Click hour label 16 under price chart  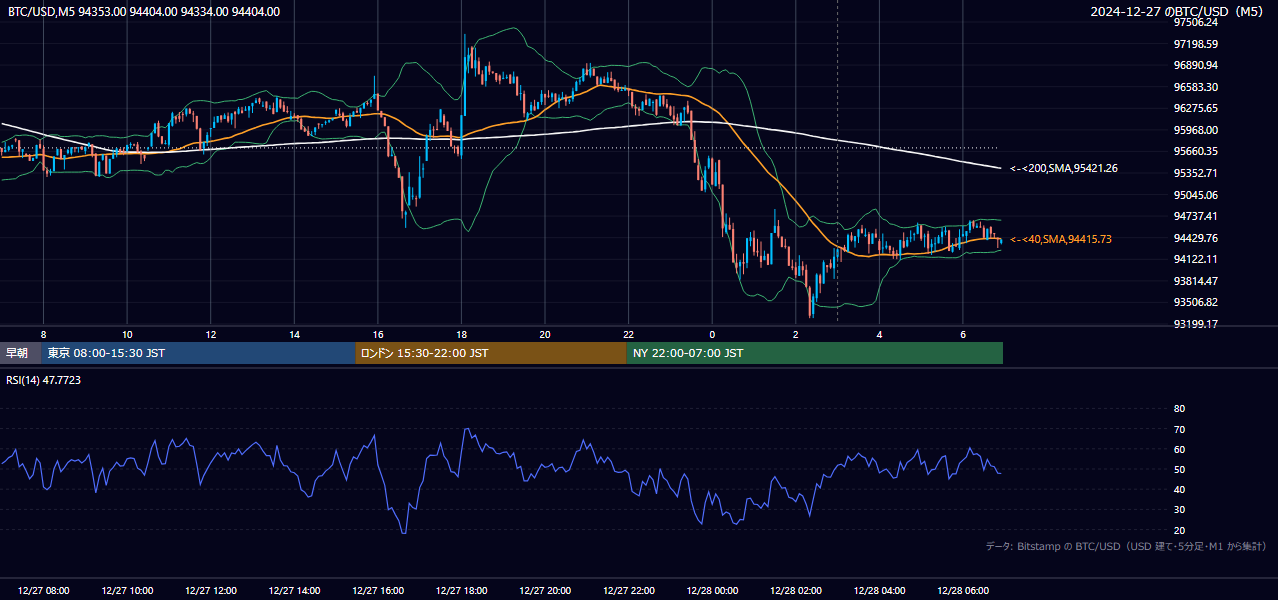coord(378,334)
